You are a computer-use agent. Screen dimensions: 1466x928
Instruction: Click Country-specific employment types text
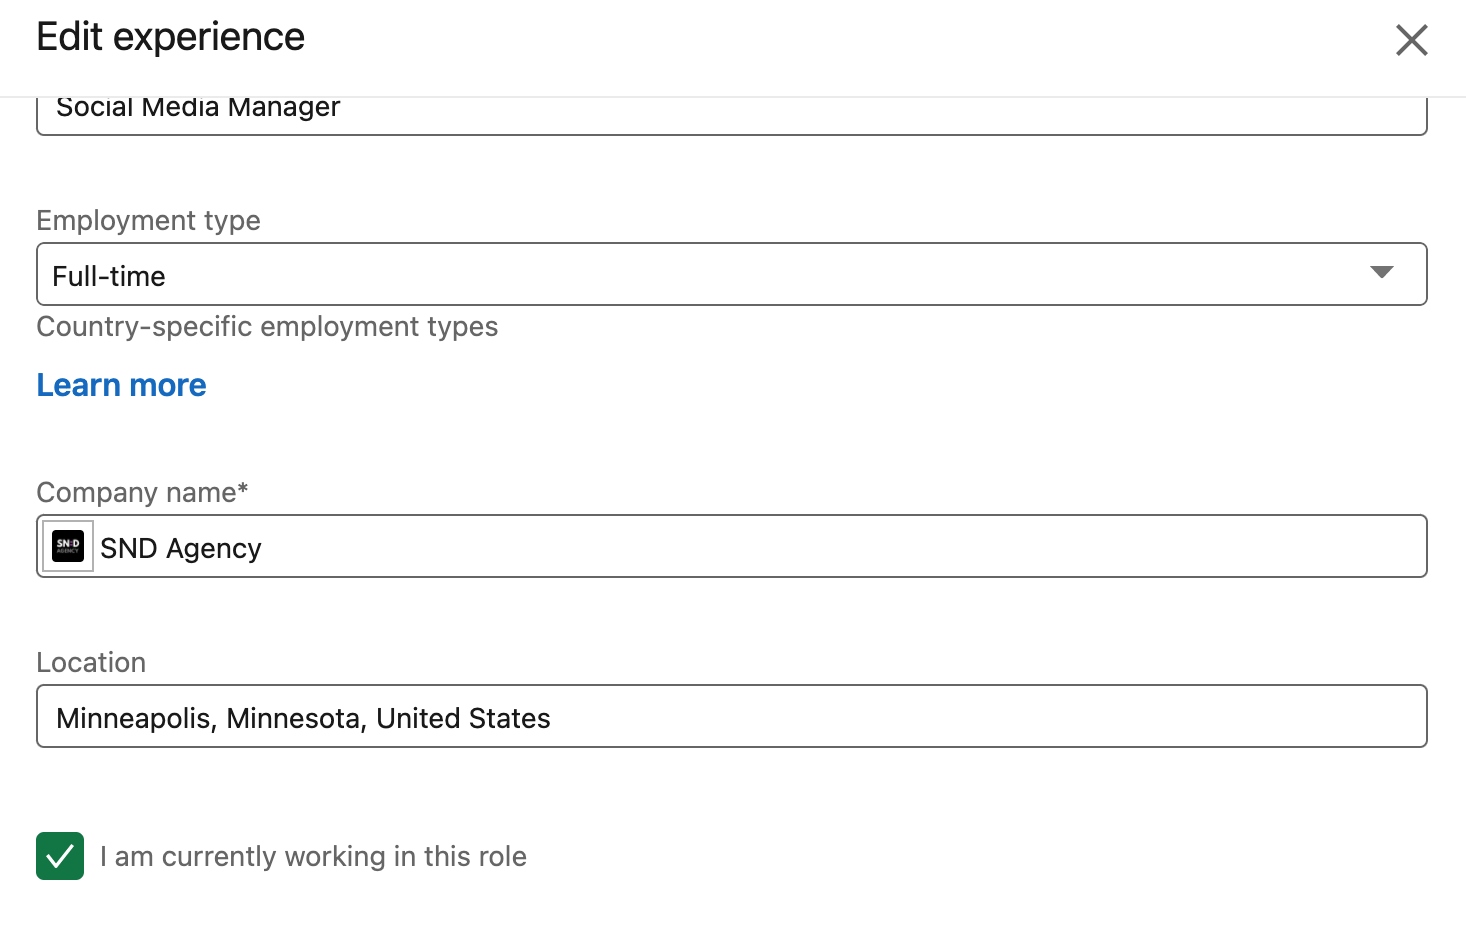click(267, 326)
